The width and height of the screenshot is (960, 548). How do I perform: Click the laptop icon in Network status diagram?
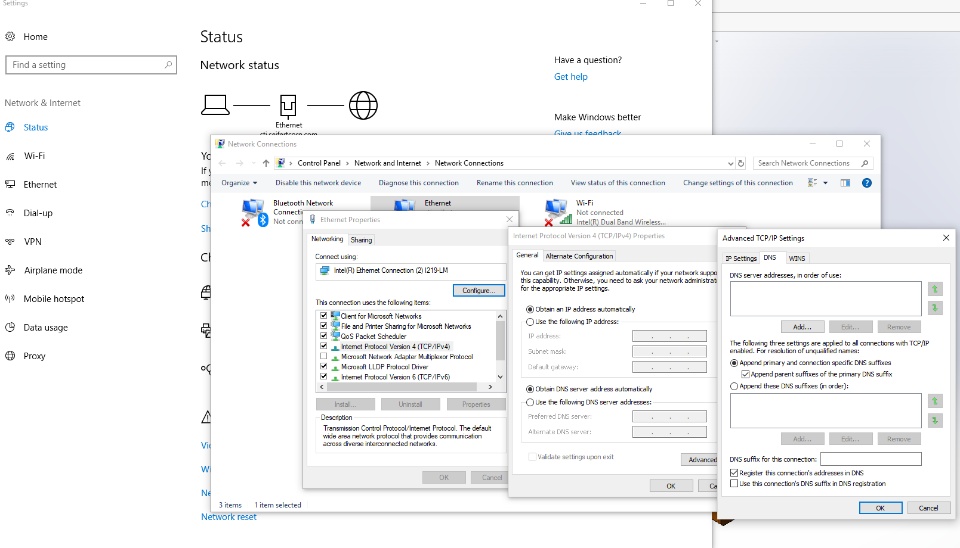click(215, 105)
